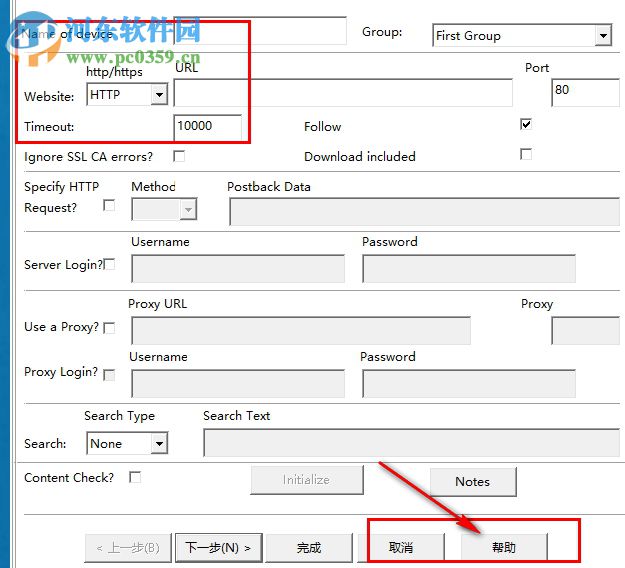The width and height of the screenshot is (625, 568).
Task: Click the Proxy port field
Action: (x=586, y=330)
